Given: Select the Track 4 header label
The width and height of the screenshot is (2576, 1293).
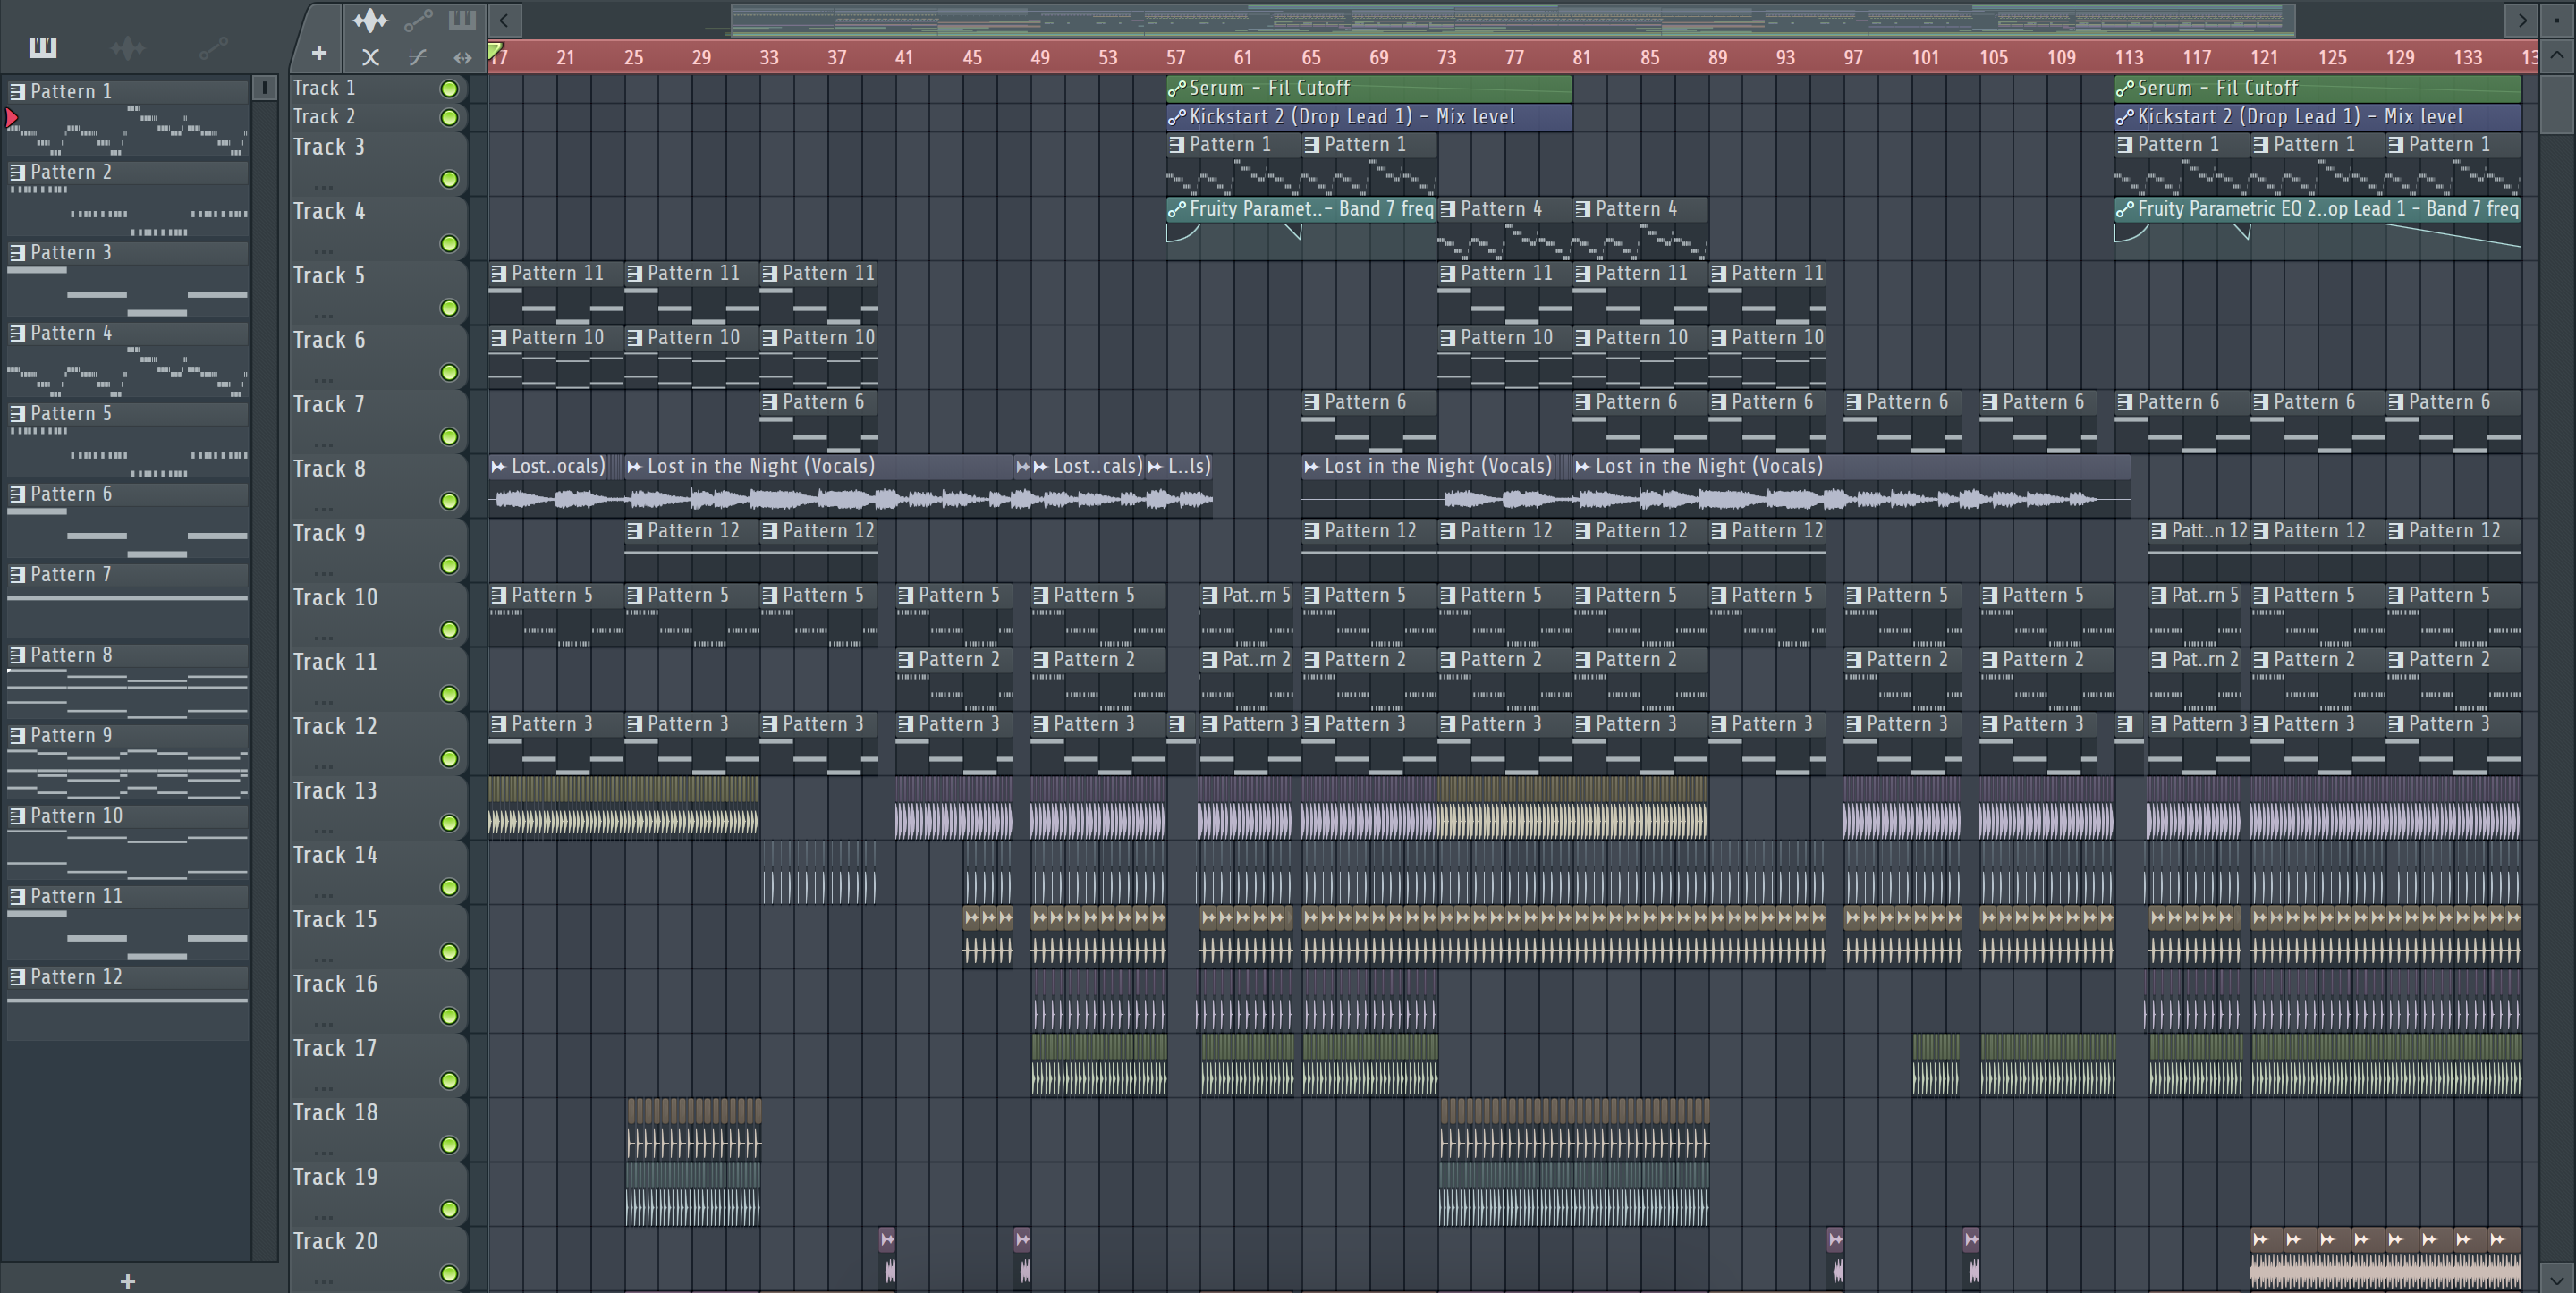Looking at the screenshot, I should (329, 211).
